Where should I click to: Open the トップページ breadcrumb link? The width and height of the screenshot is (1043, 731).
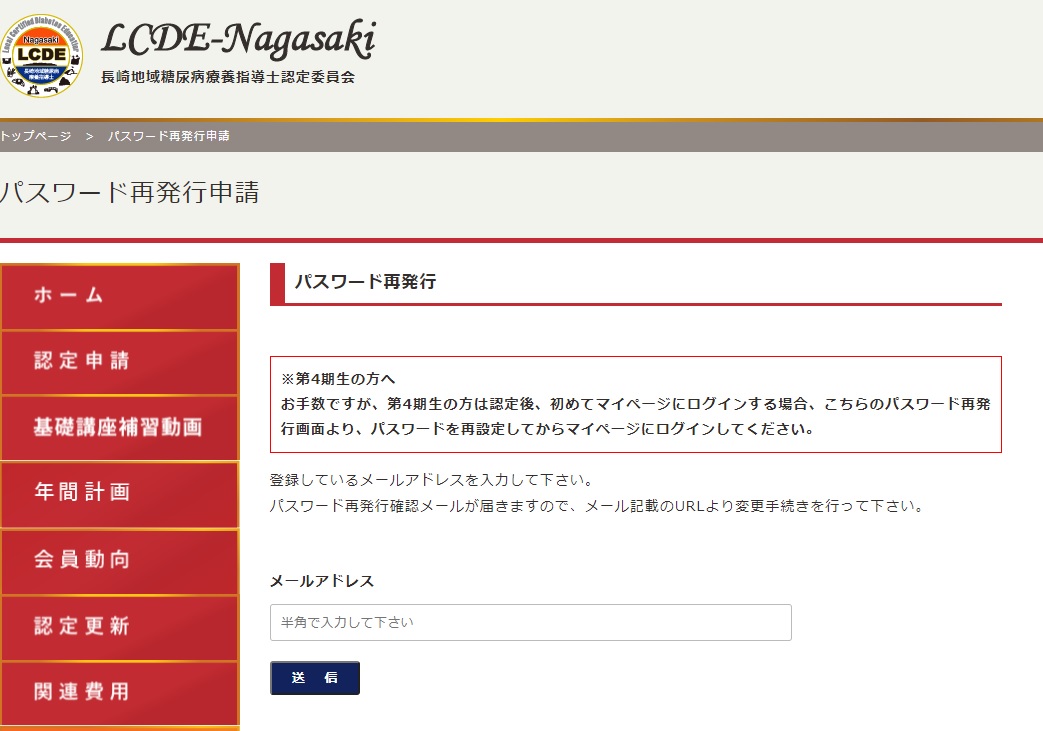(35, 136)
